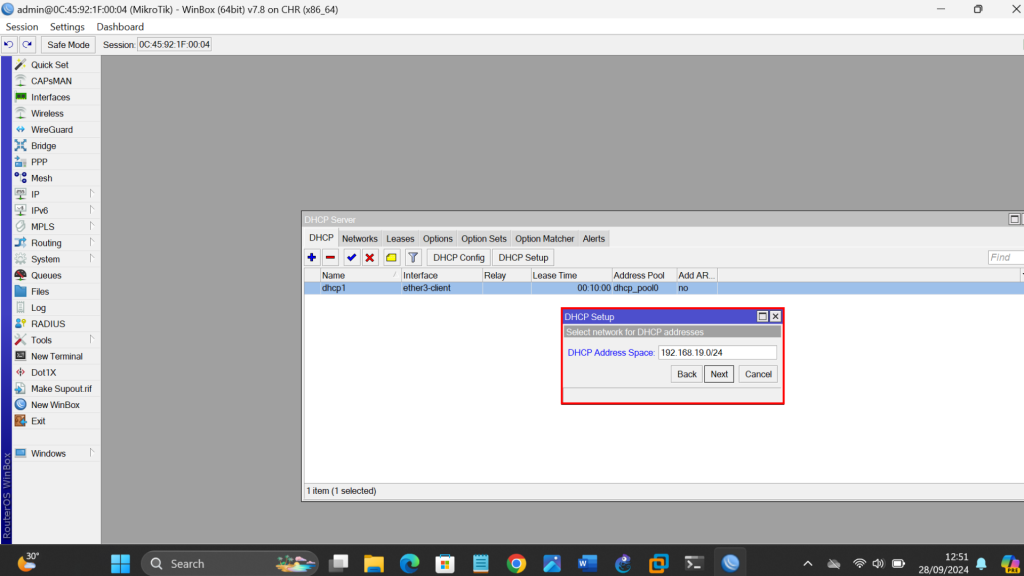Toggle Safe Mode button
Screen dimensions: 1024x576
pos(69,44)
